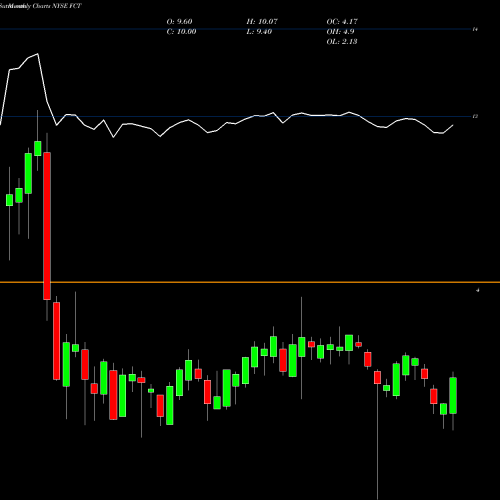
Task: Select the high price value H: 10.07
Action: [262, 22]
